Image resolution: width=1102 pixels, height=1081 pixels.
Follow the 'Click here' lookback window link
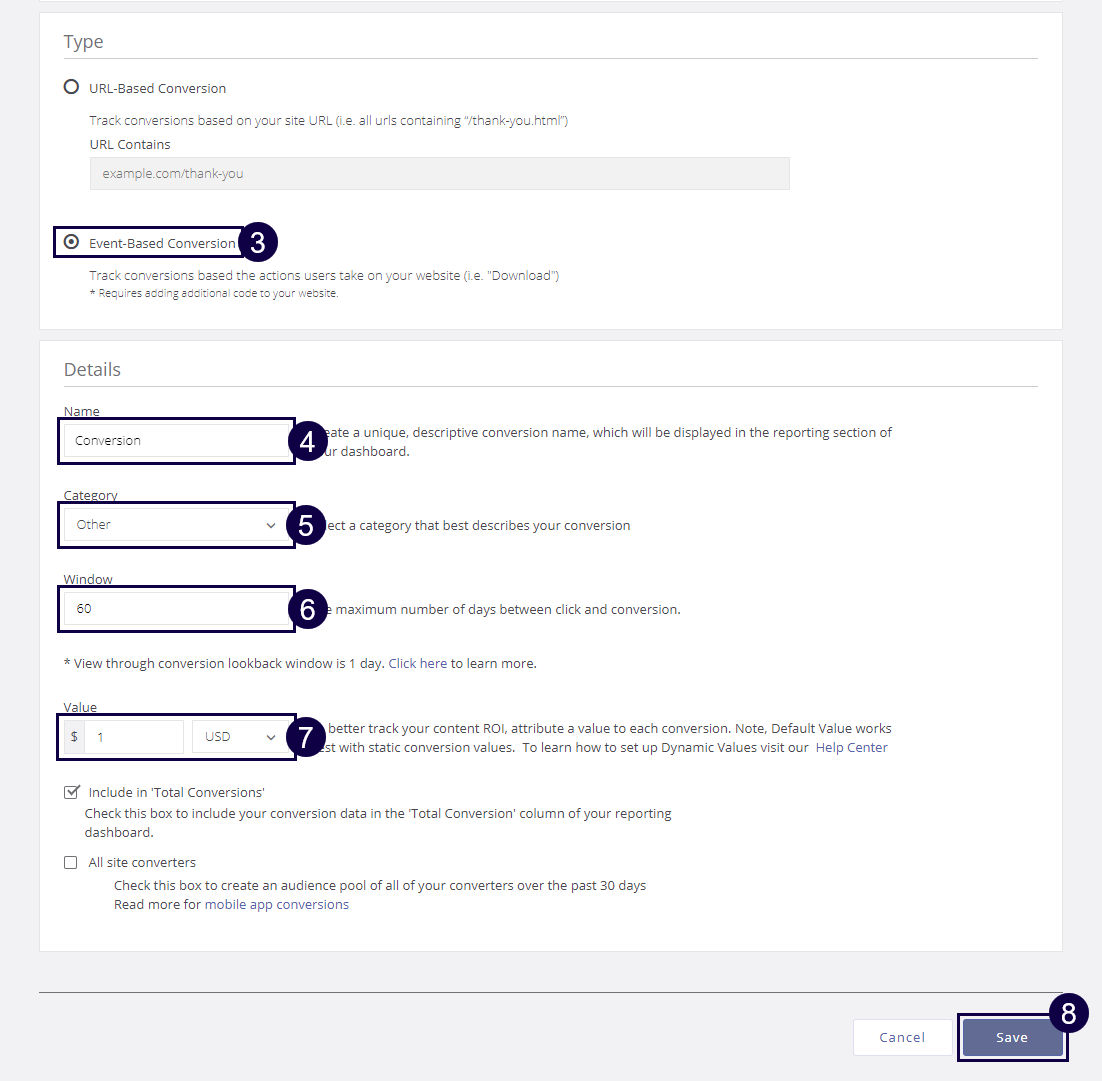tap(417, 663)
